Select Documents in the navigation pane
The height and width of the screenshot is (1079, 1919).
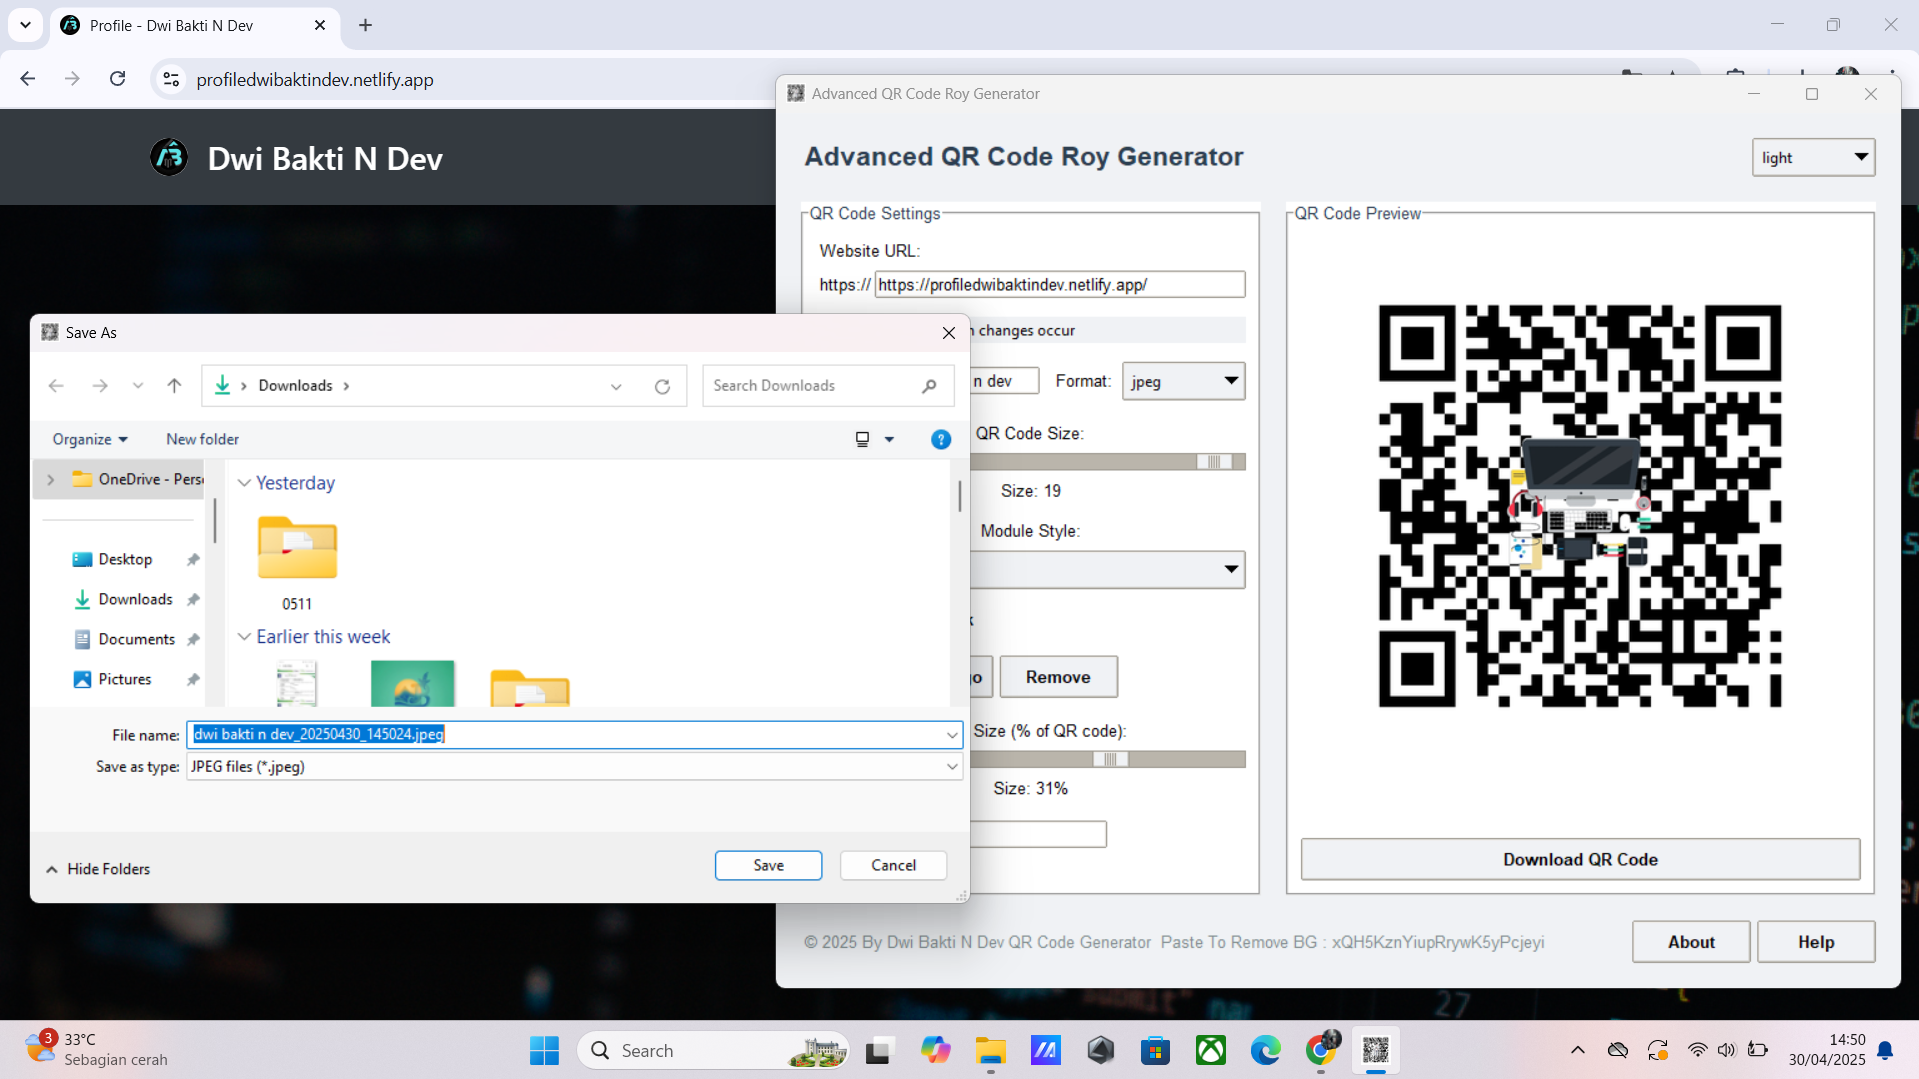pos(136,640)
